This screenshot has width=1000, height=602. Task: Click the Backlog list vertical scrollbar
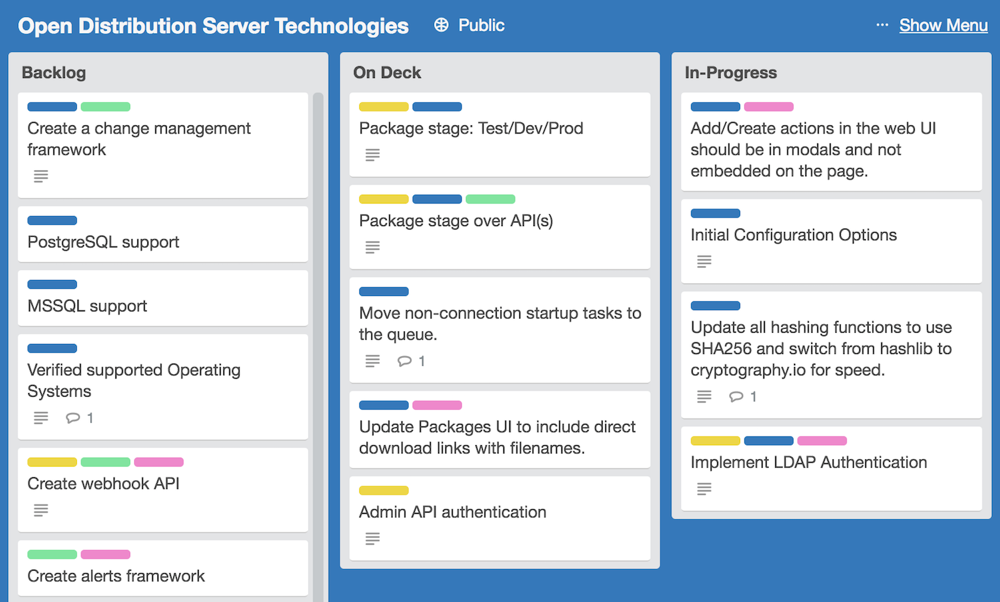coord(318,300)
